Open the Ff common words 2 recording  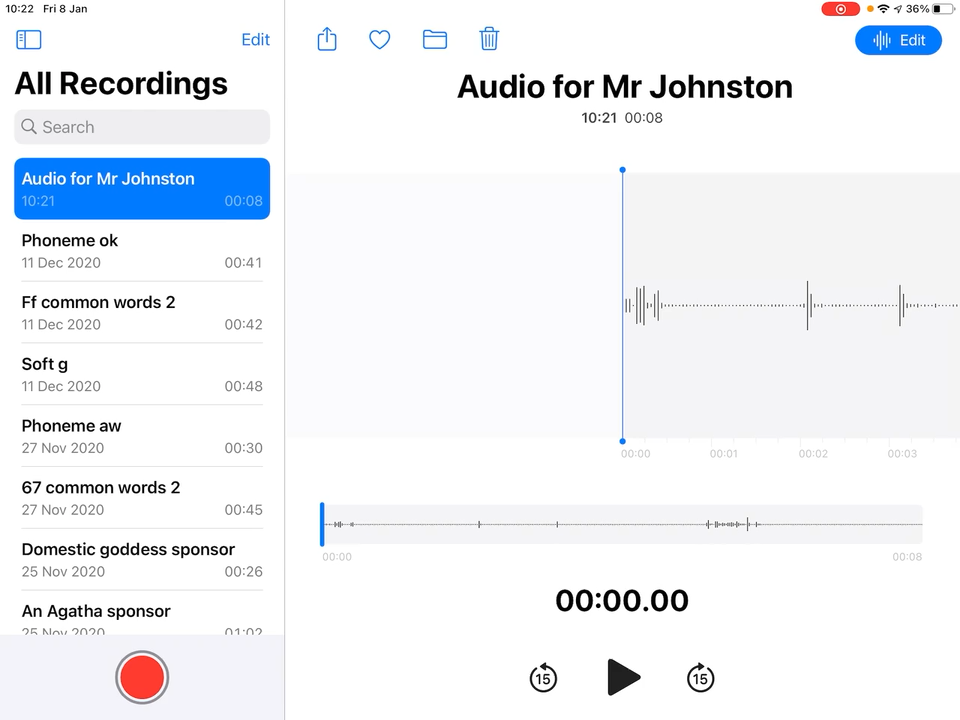(142, 312)
